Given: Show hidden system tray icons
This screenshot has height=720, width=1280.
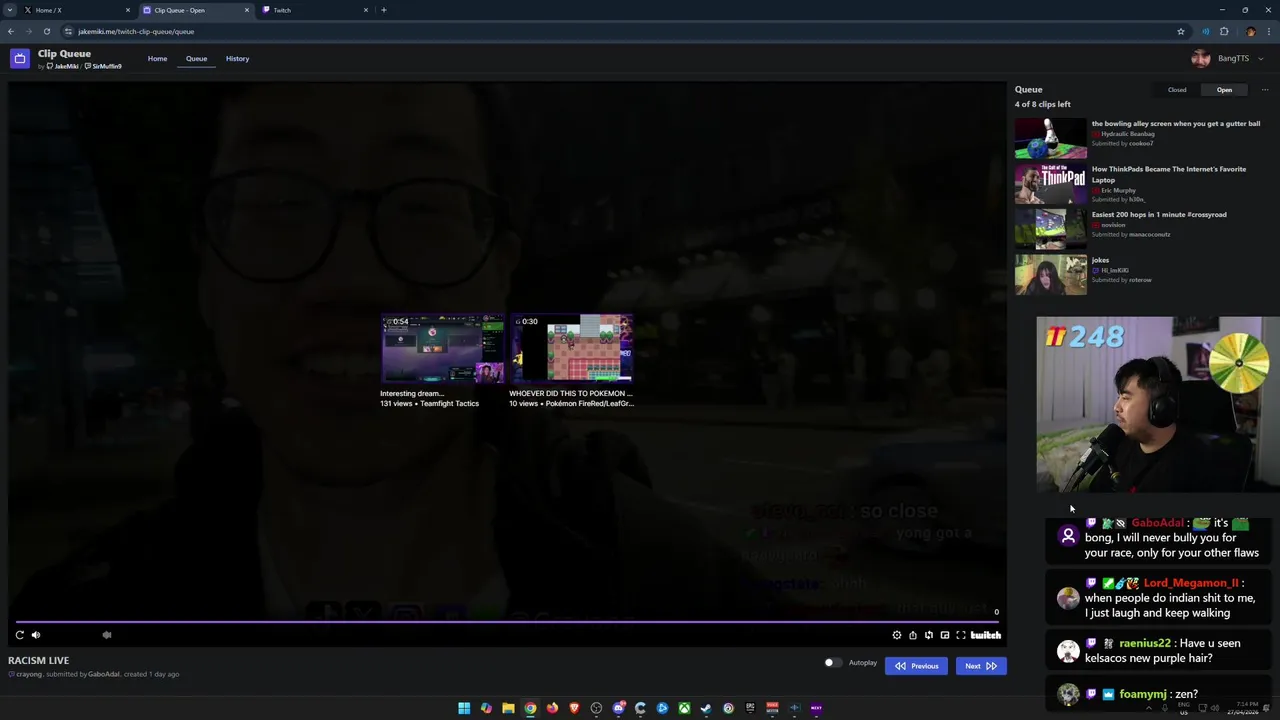Looking at the screenshot, I should [1148, 708].
